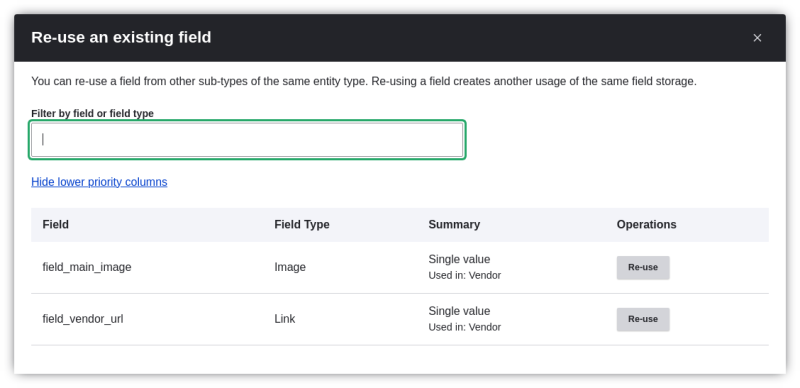The height and width of the screenshot is (388, 800).
Task: Click the Operations column header
Action: tap(646, 225)
